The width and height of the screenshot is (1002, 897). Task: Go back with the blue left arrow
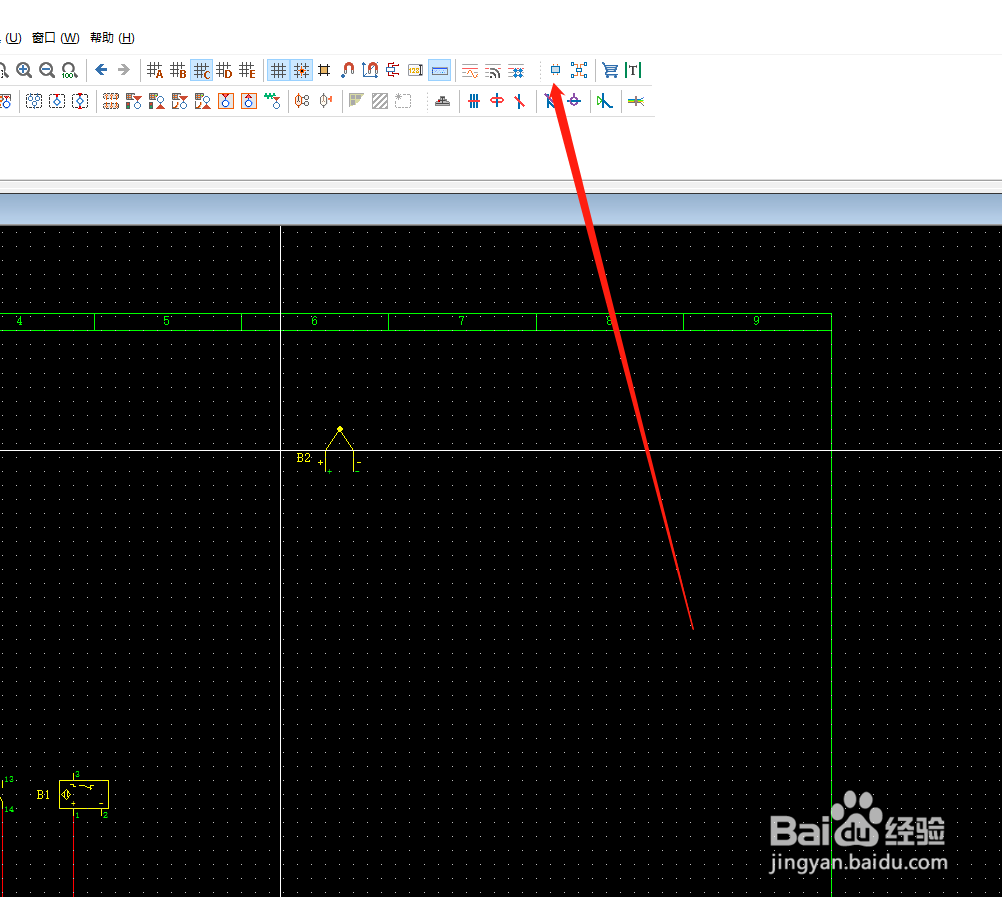[101, 70]
